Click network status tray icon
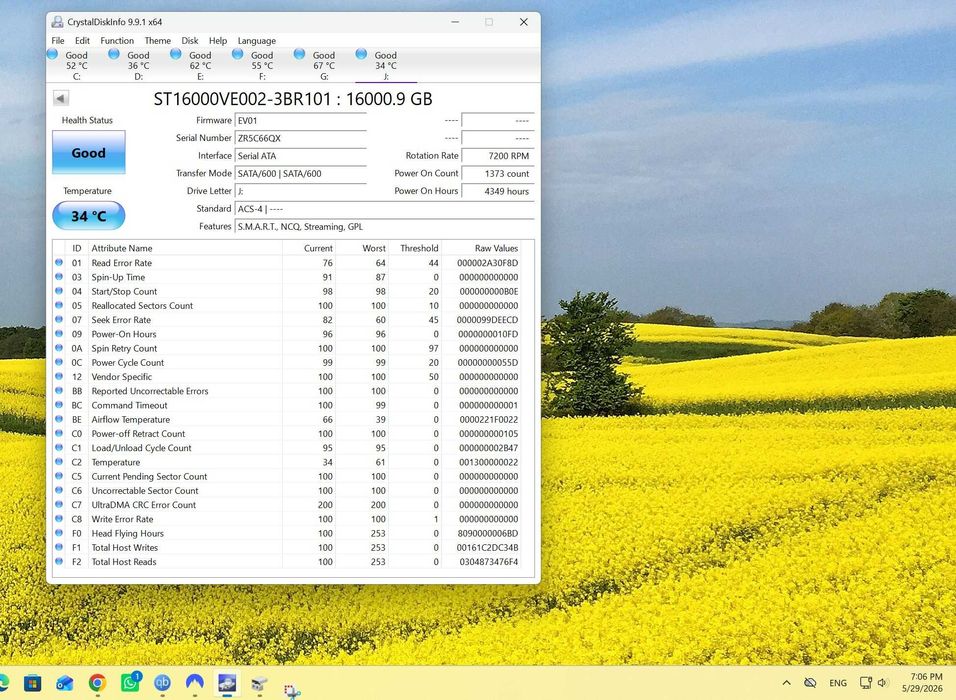This screenshot has height=700, width=956. point(866,683)
